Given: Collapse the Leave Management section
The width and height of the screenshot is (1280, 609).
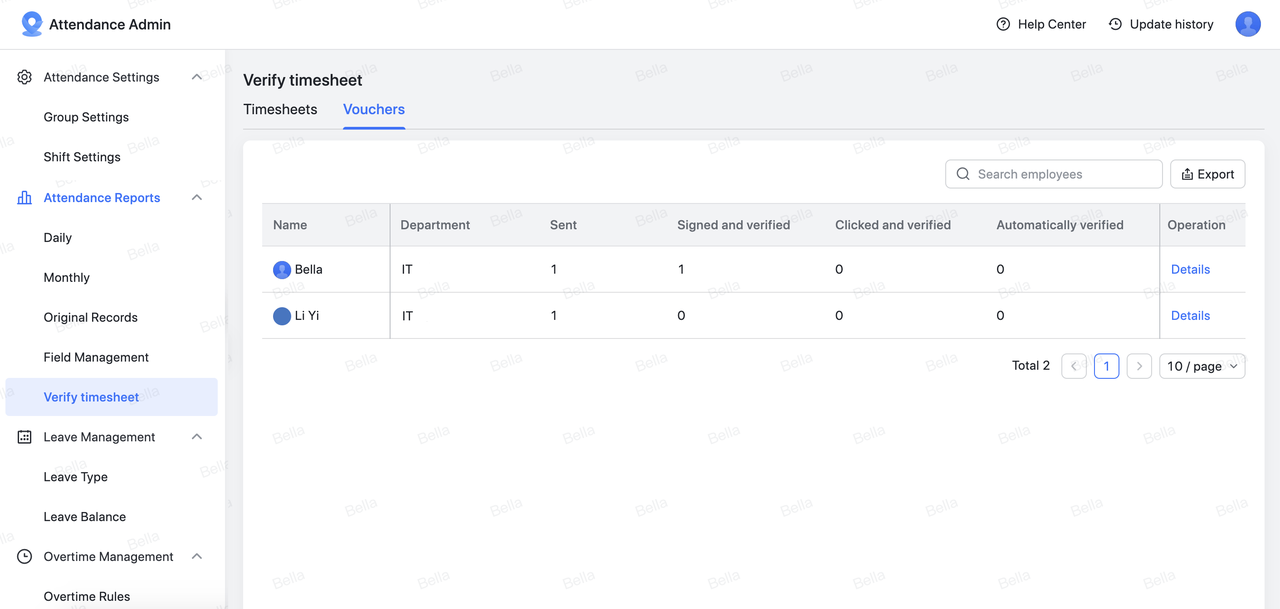Looking at the screenshot, I should coord(197,437).
